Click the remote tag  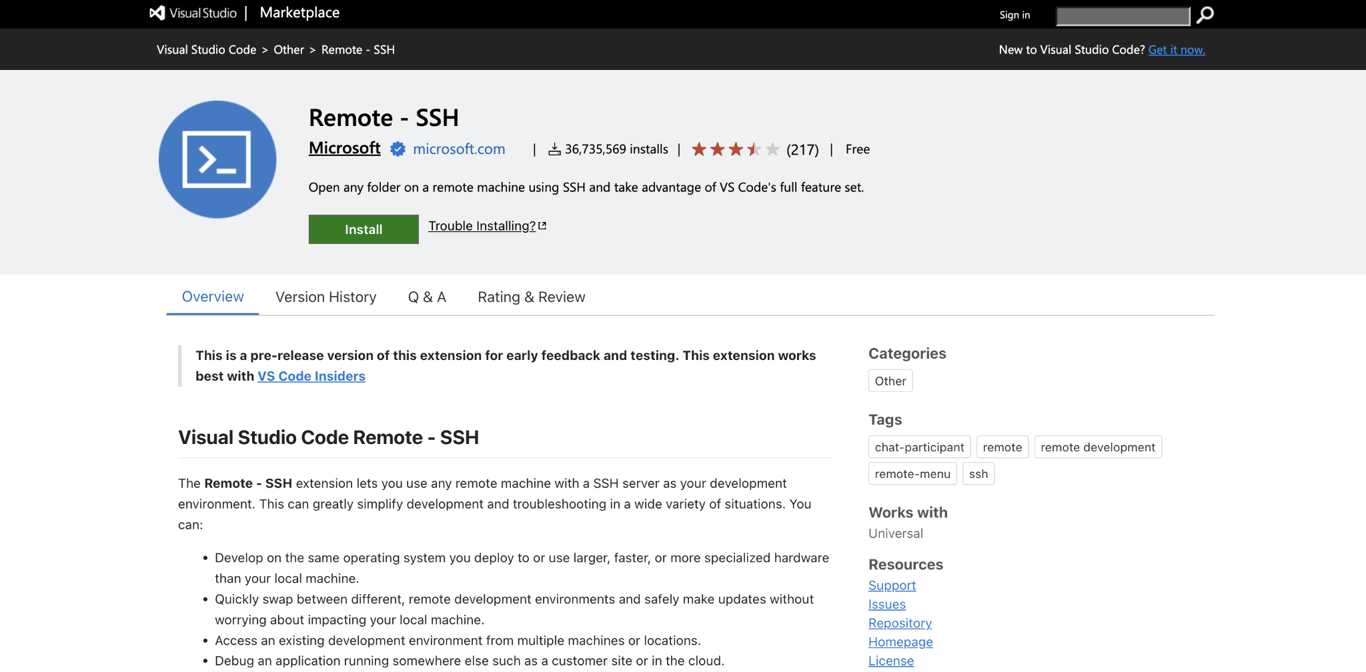point(1002,447)
